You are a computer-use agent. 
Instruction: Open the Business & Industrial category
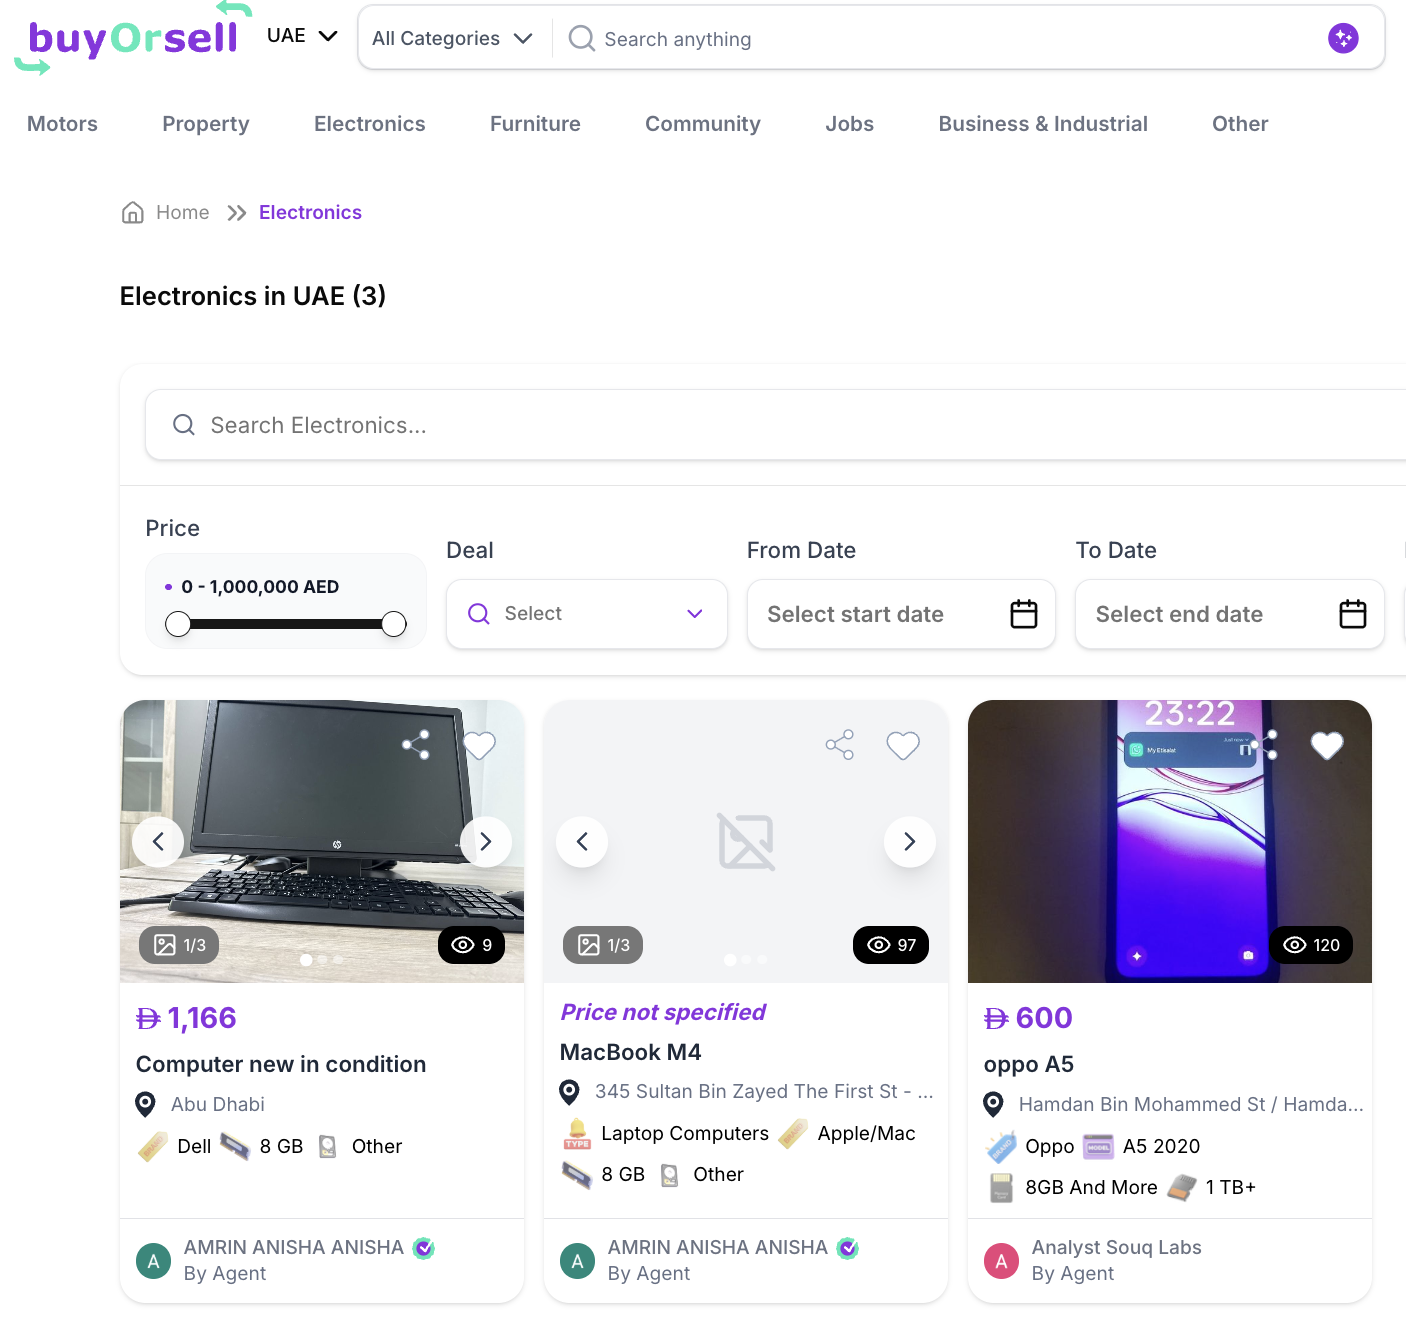[1043, 124]
